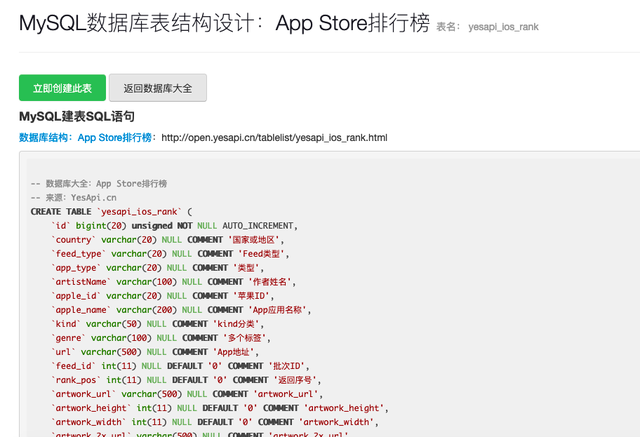Click the table name yesapi_ios_rank in header
The image size is (640, 437).
pyautogui.click(x=503, y=27)
